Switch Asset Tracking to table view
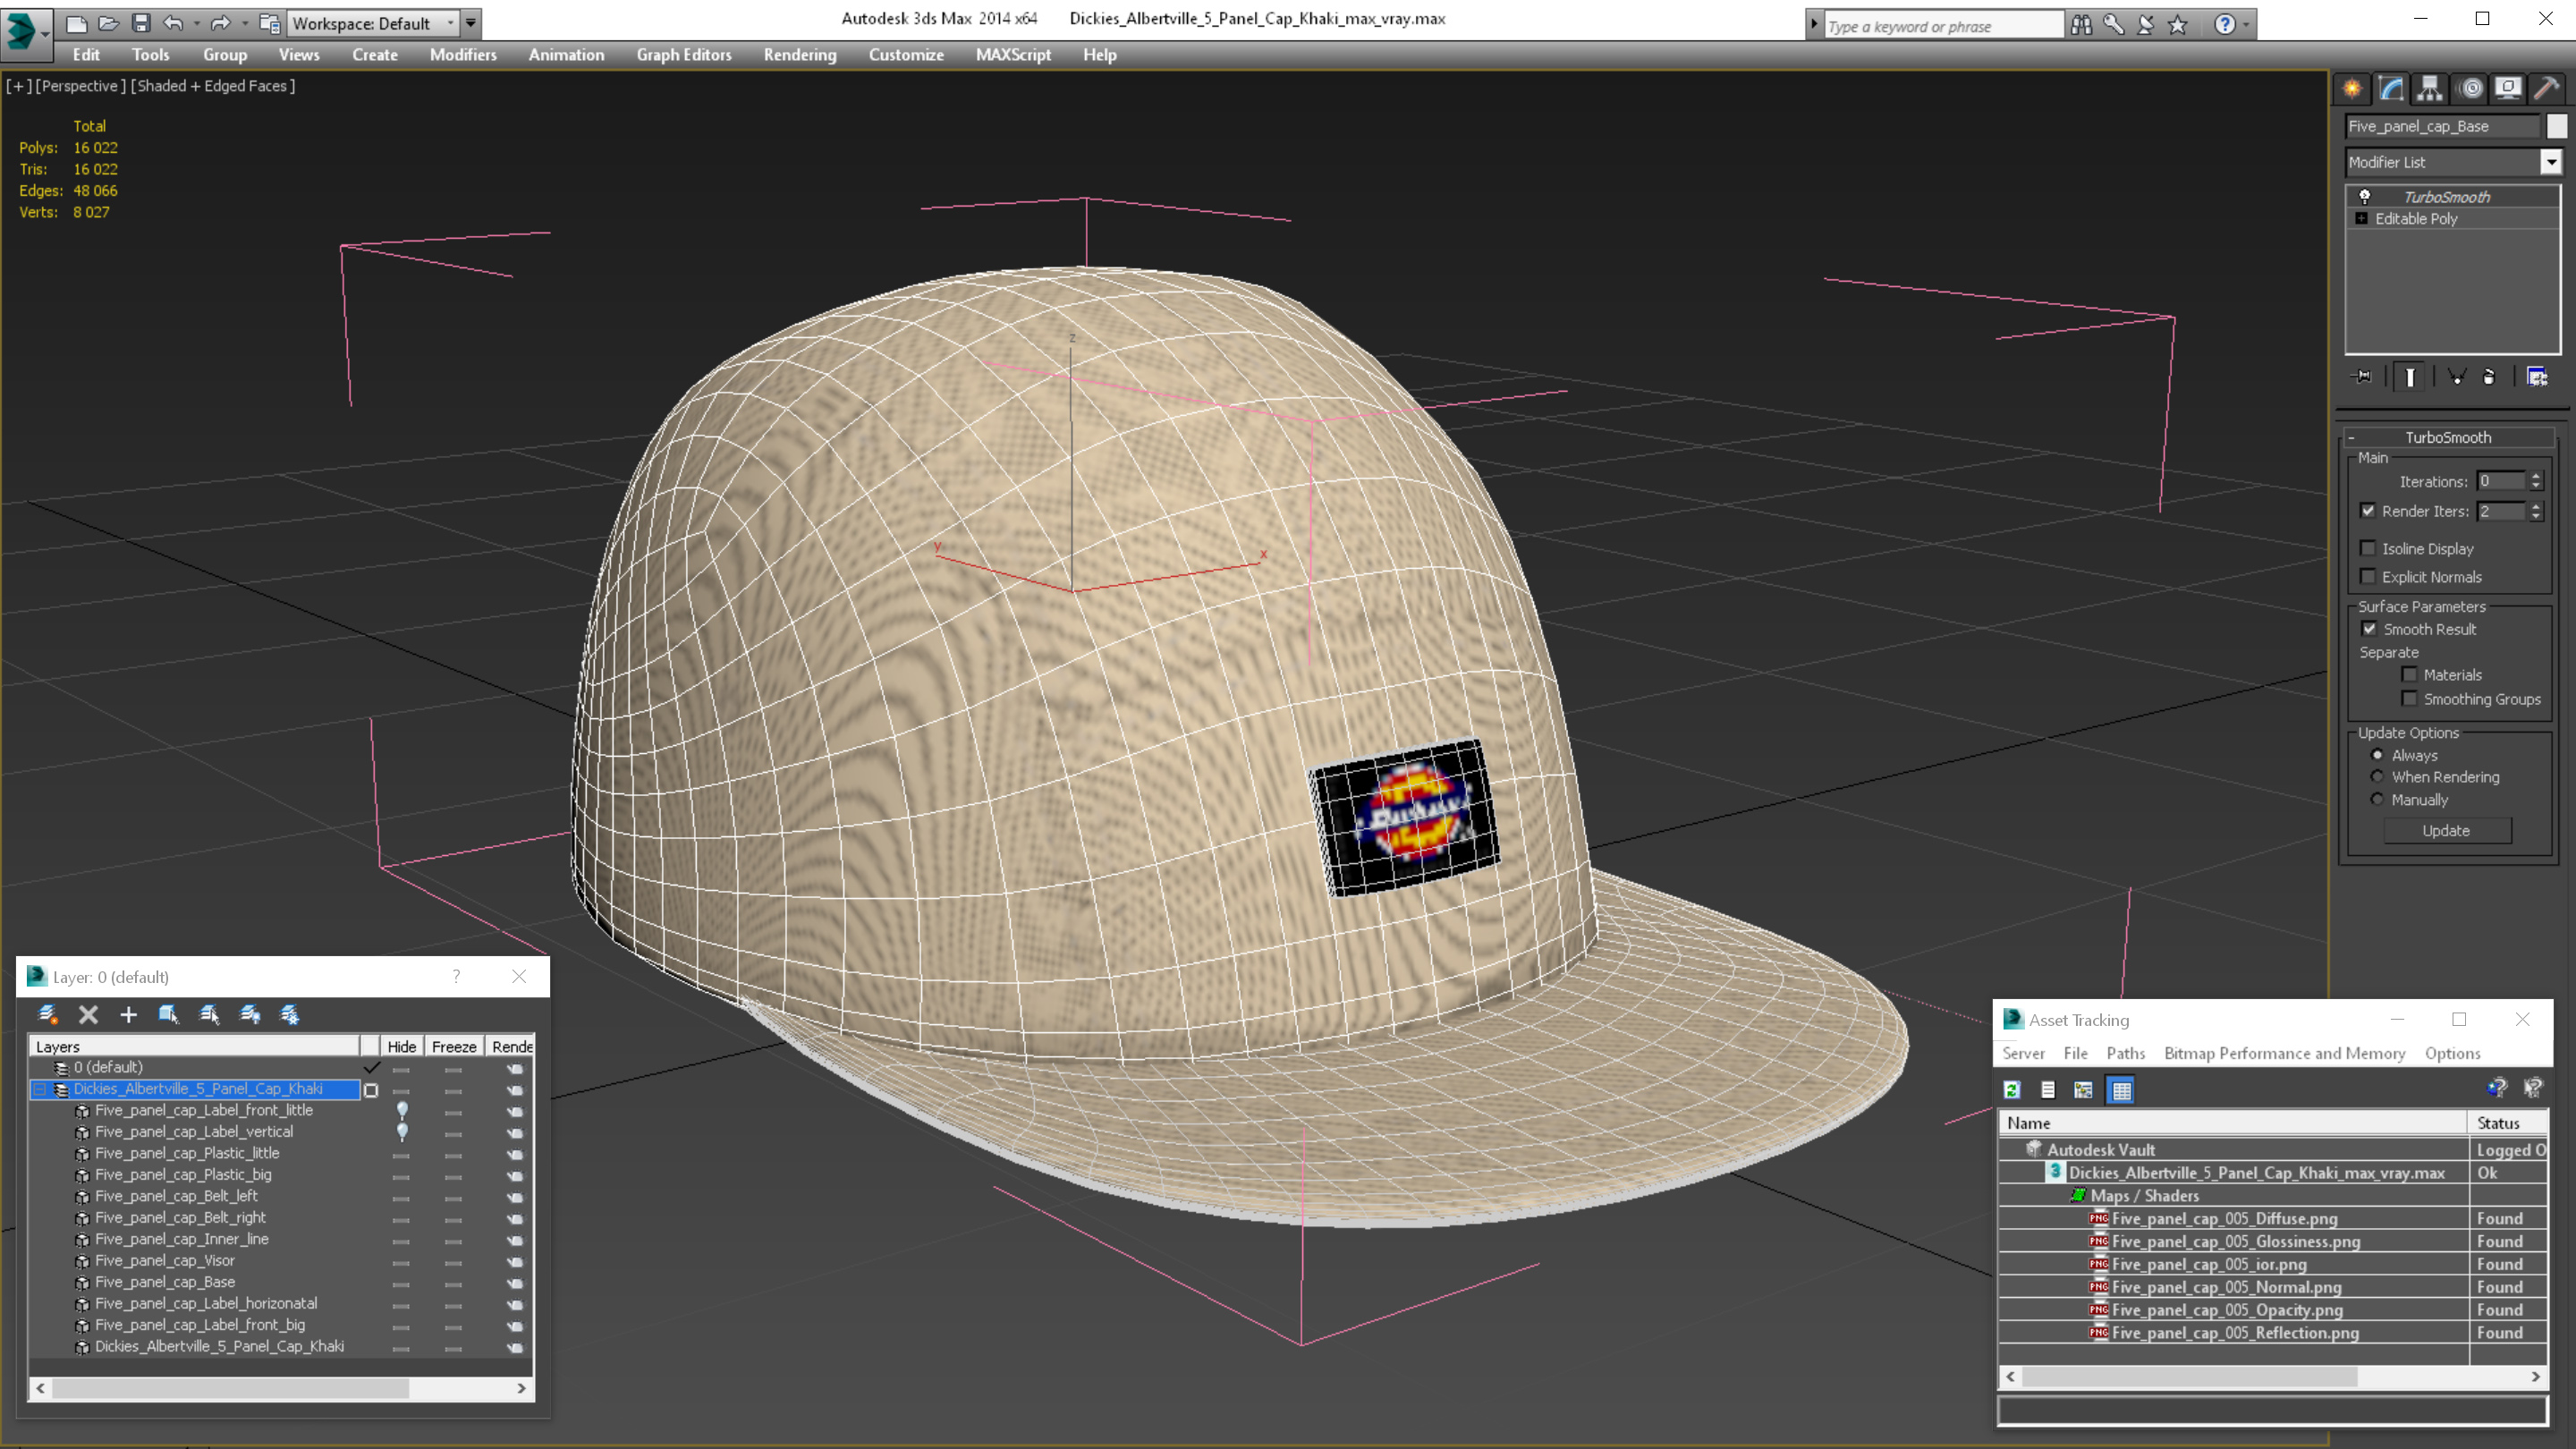Image resolution: width=2576 pixels, height=1449 pixels. [2121, 1090]
